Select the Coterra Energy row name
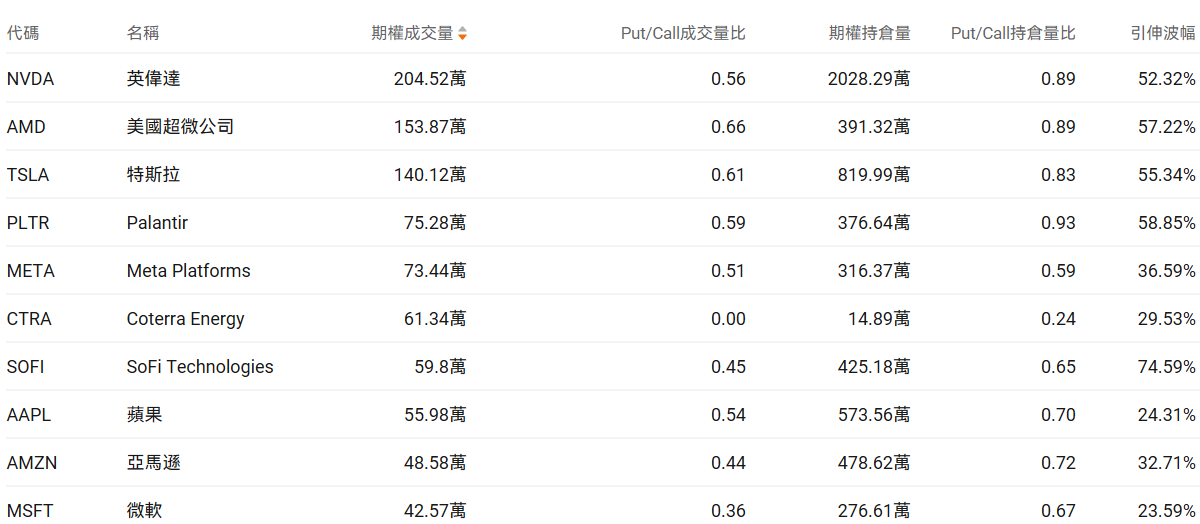Image resolution: width=1200 pixels, height=524 pixels. [185, 319]
